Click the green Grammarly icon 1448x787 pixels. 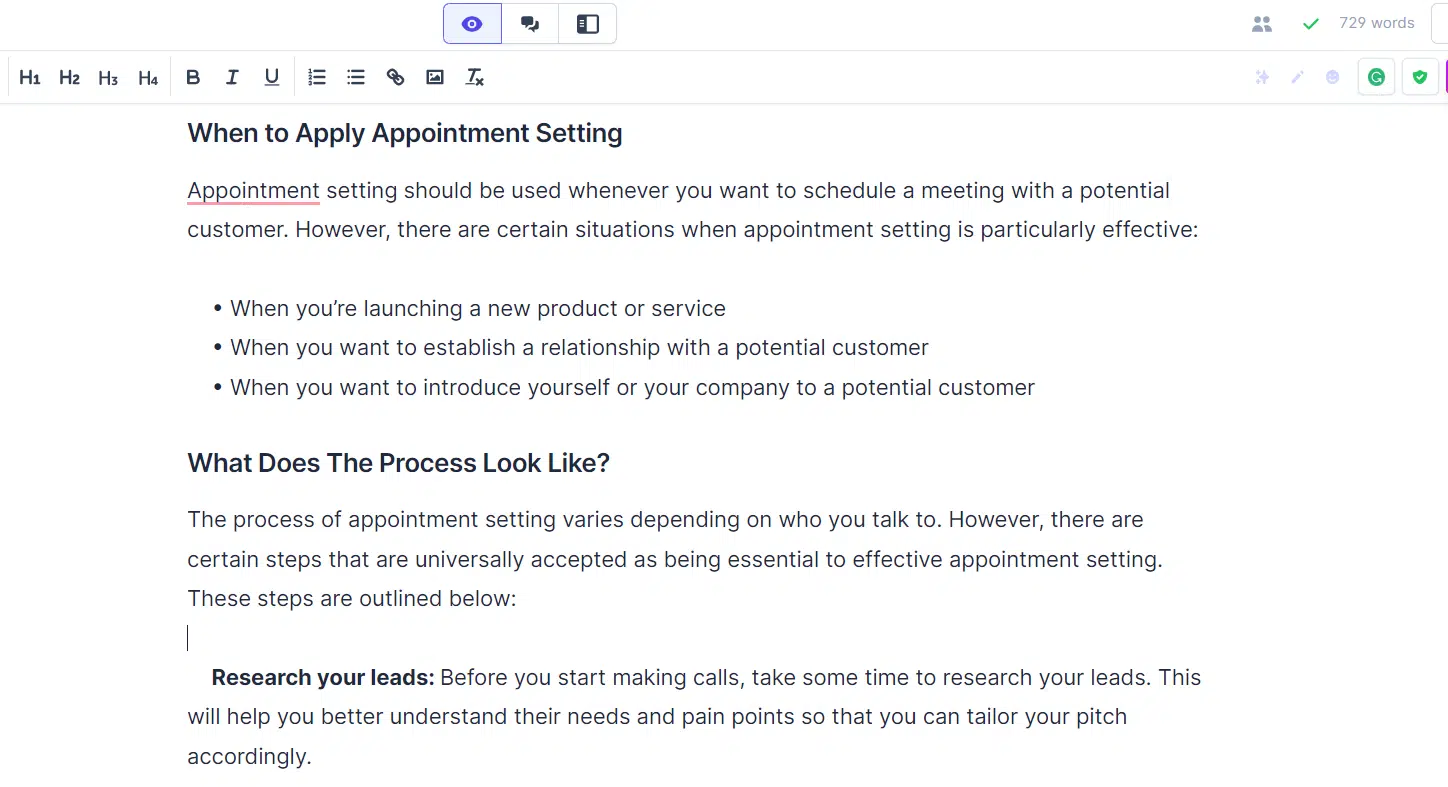click(1376, 77)
